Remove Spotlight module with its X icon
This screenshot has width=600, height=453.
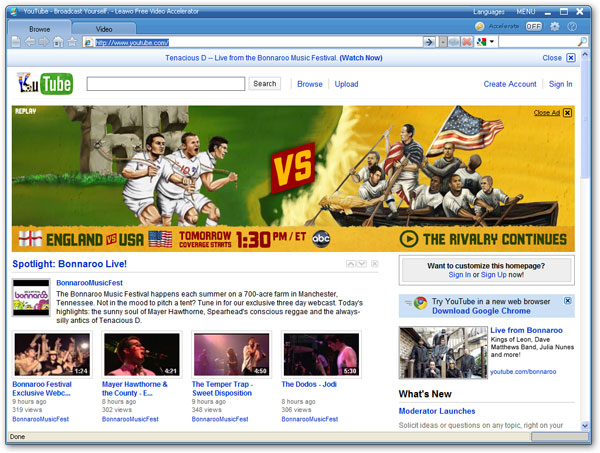click(375, 264)
